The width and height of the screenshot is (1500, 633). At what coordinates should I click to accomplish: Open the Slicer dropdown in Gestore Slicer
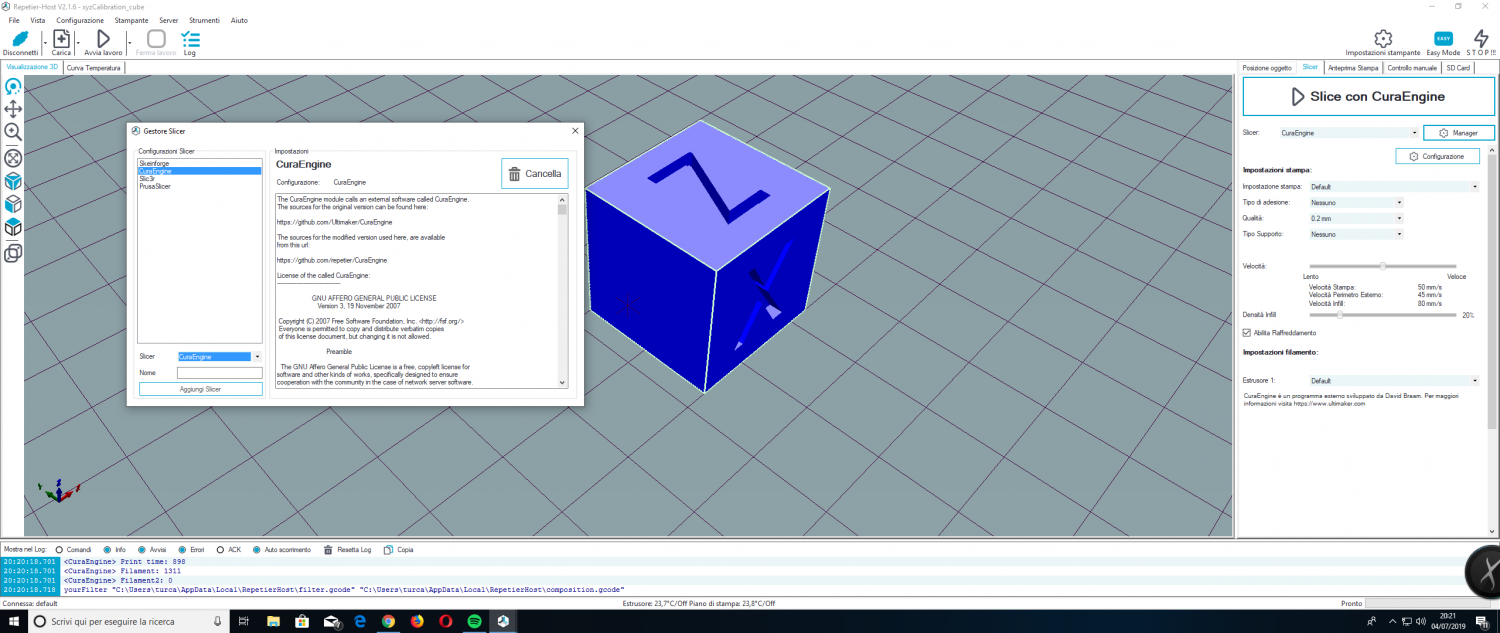[x=219, y=356]
